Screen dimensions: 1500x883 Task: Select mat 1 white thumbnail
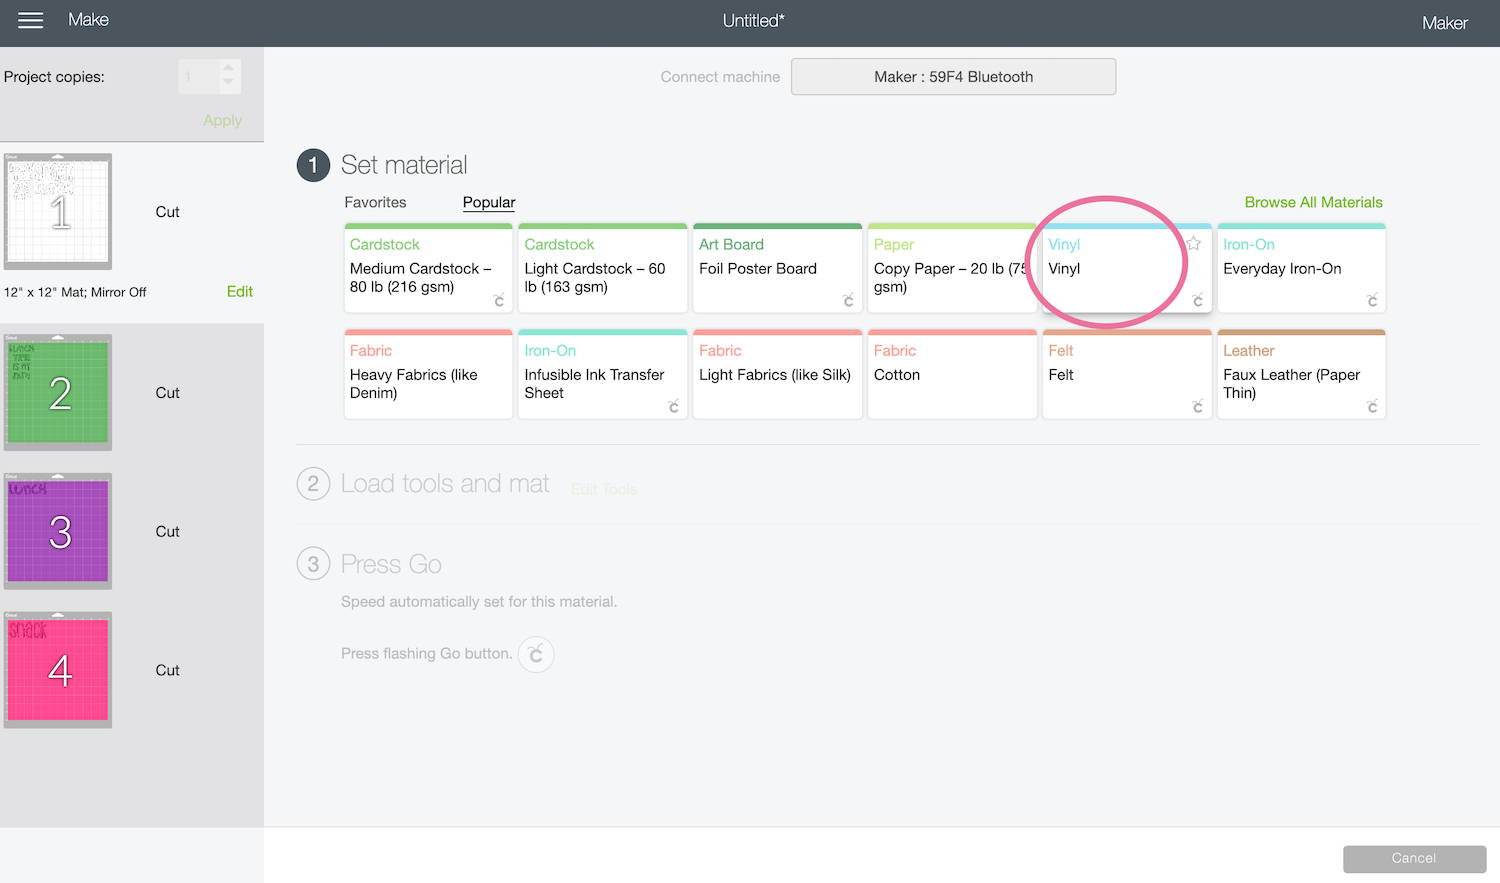click(58, 212)
